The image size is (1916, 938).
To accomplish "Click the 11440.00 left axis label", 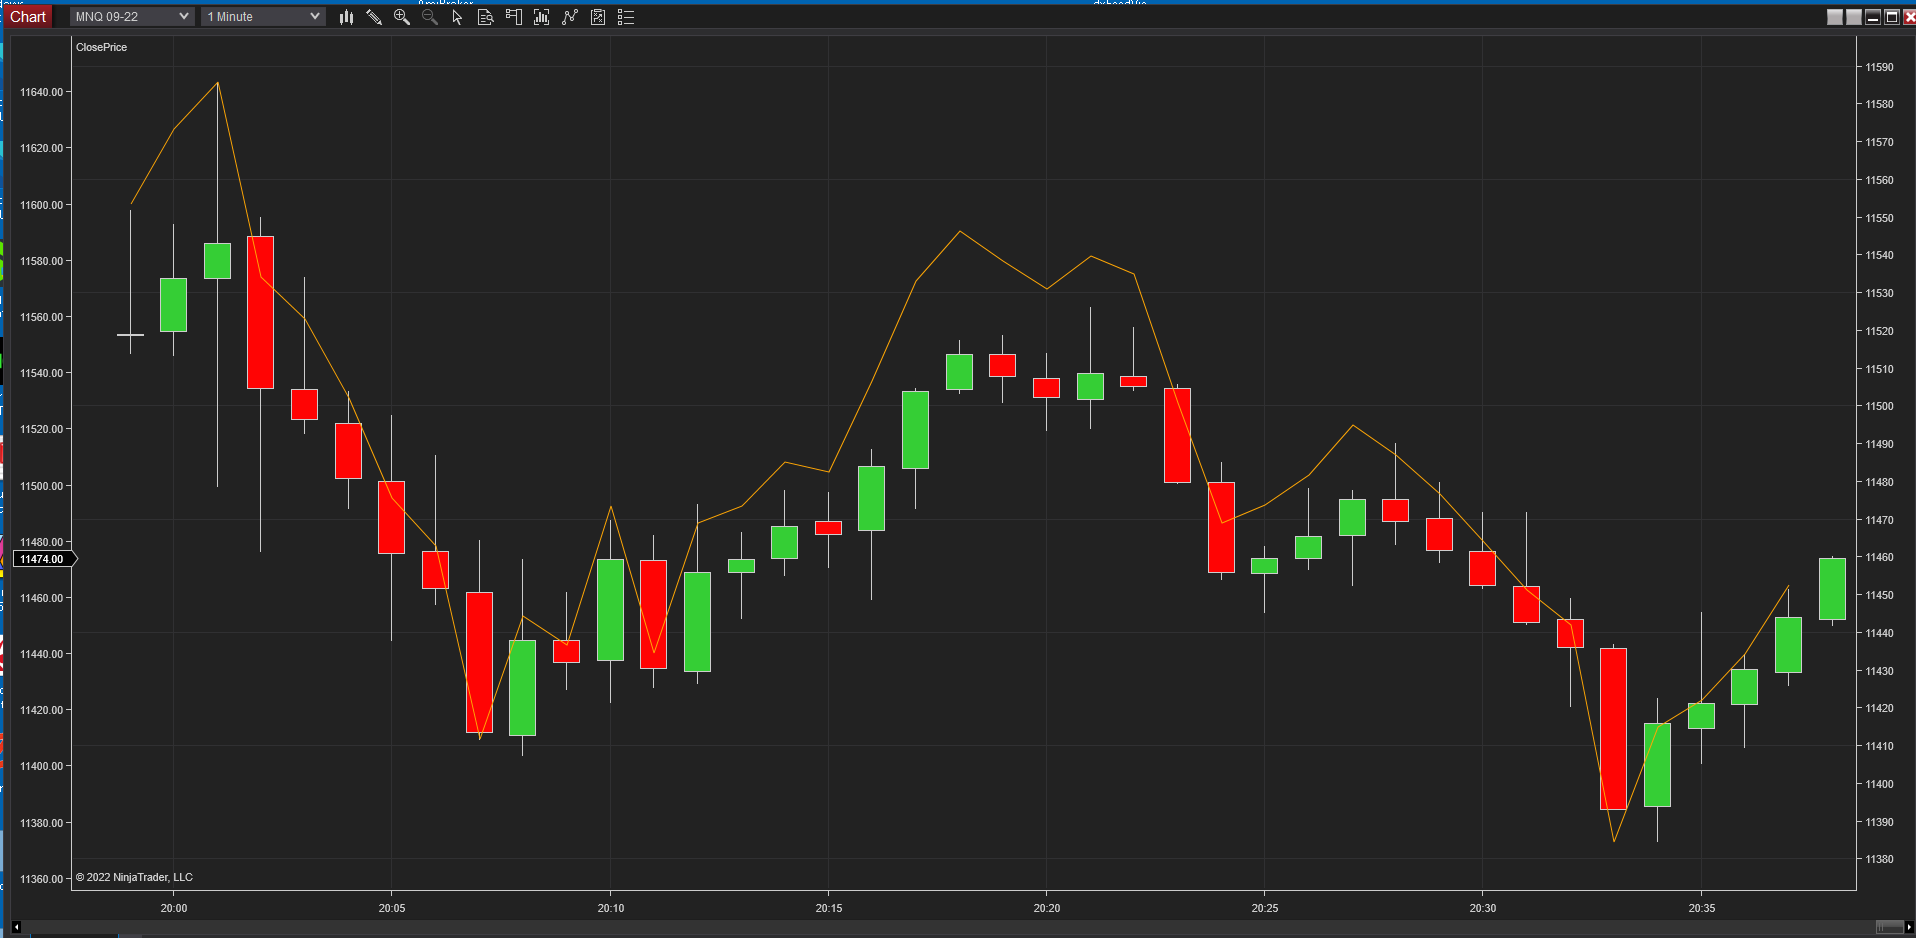I will pyautogui.click(x=41, y=654).
